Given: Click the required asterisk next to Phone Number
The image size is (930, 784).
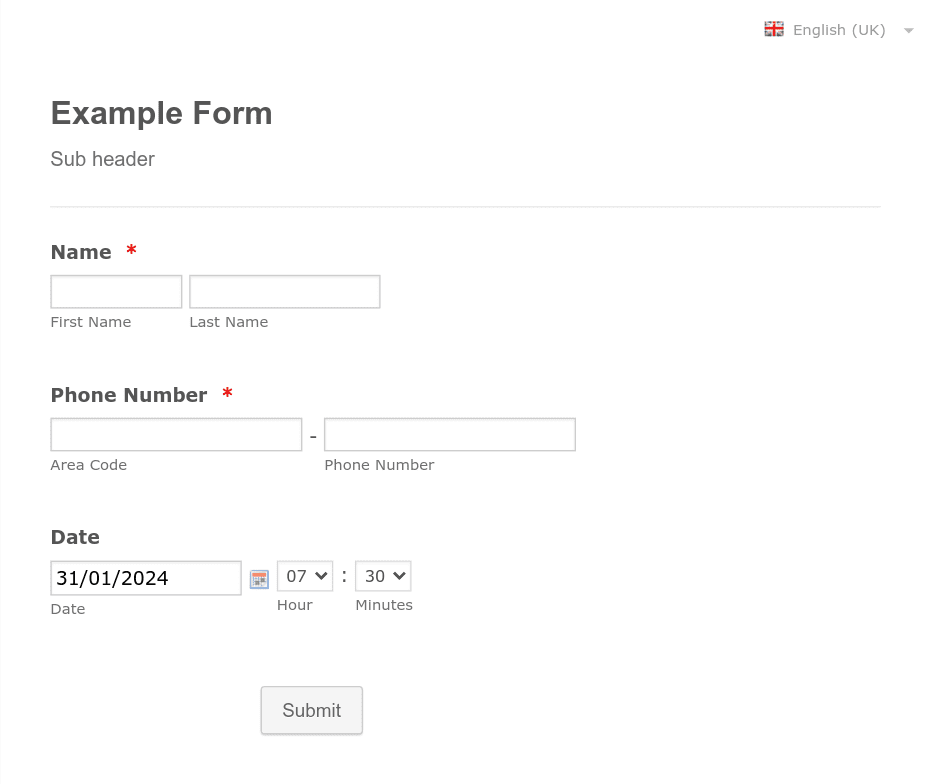Looking at the screenshot, I should [227, 394].
